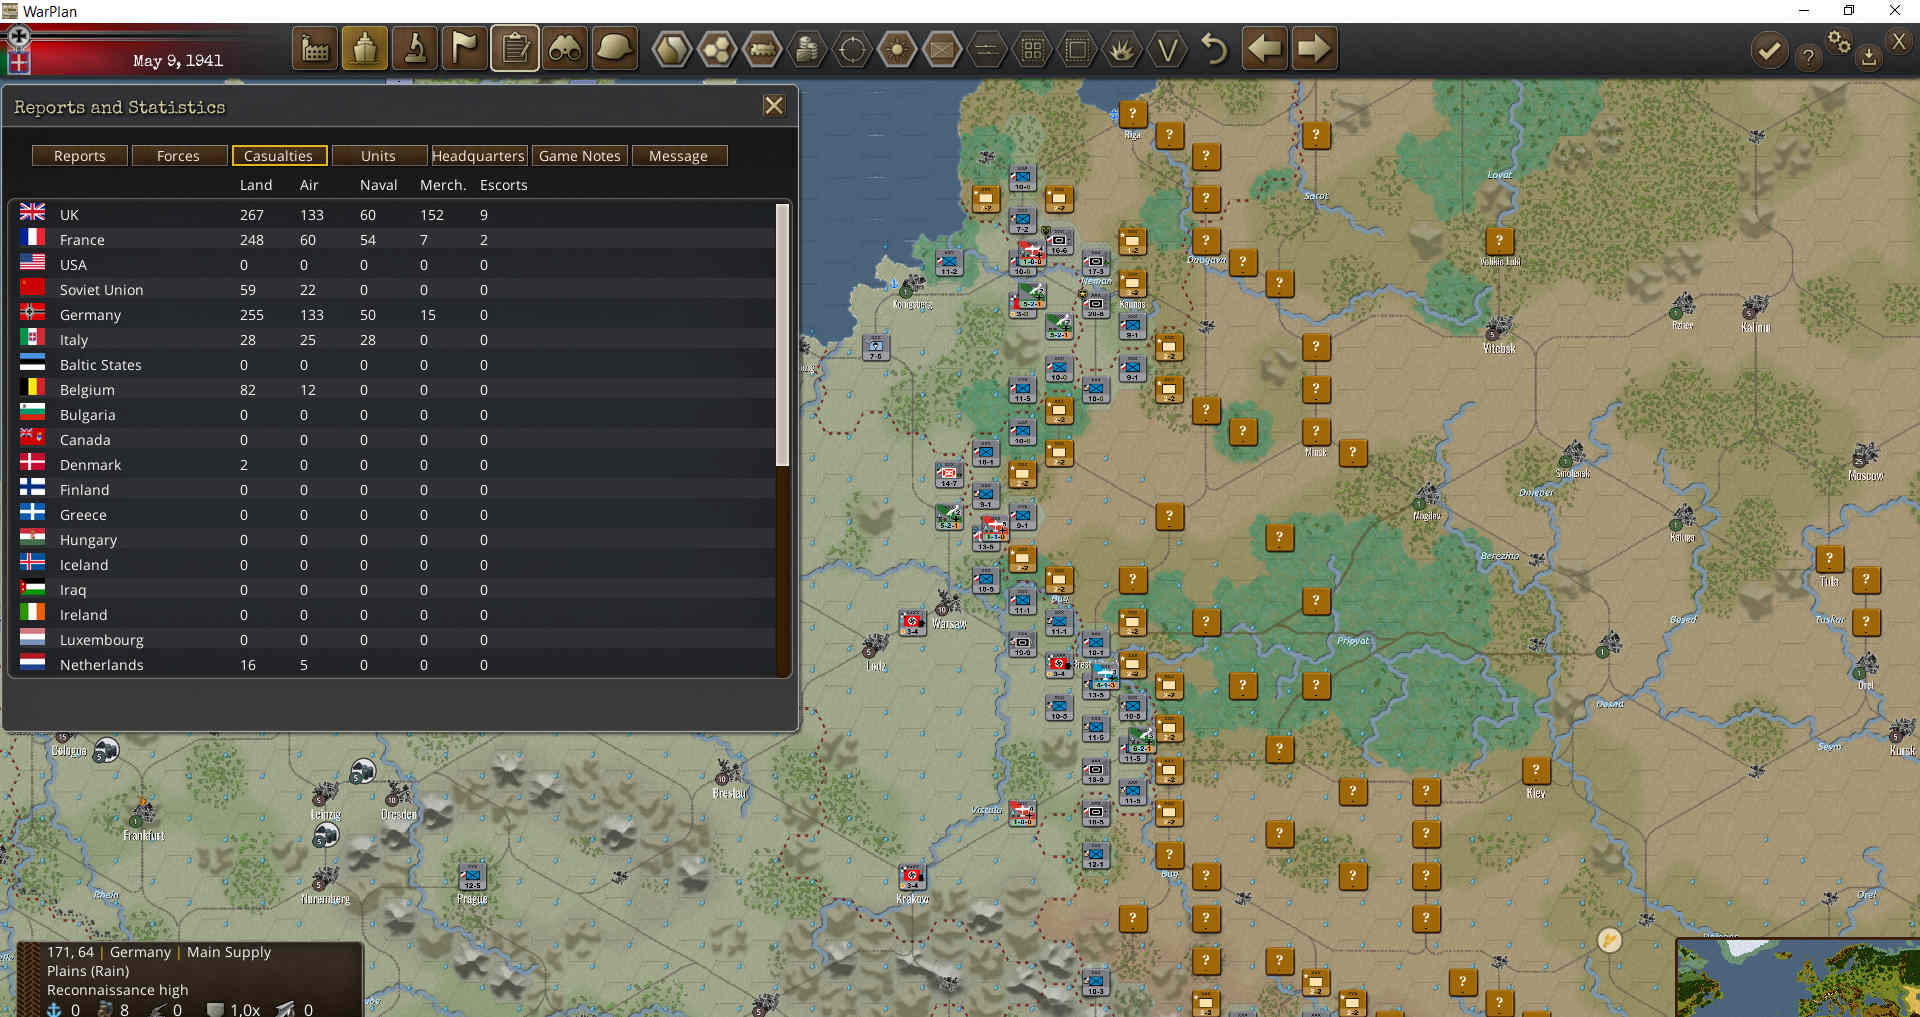Viewport: 1920px width, 1017px height.
Task: Click the Naval column header
Action: tap(379, 185)
